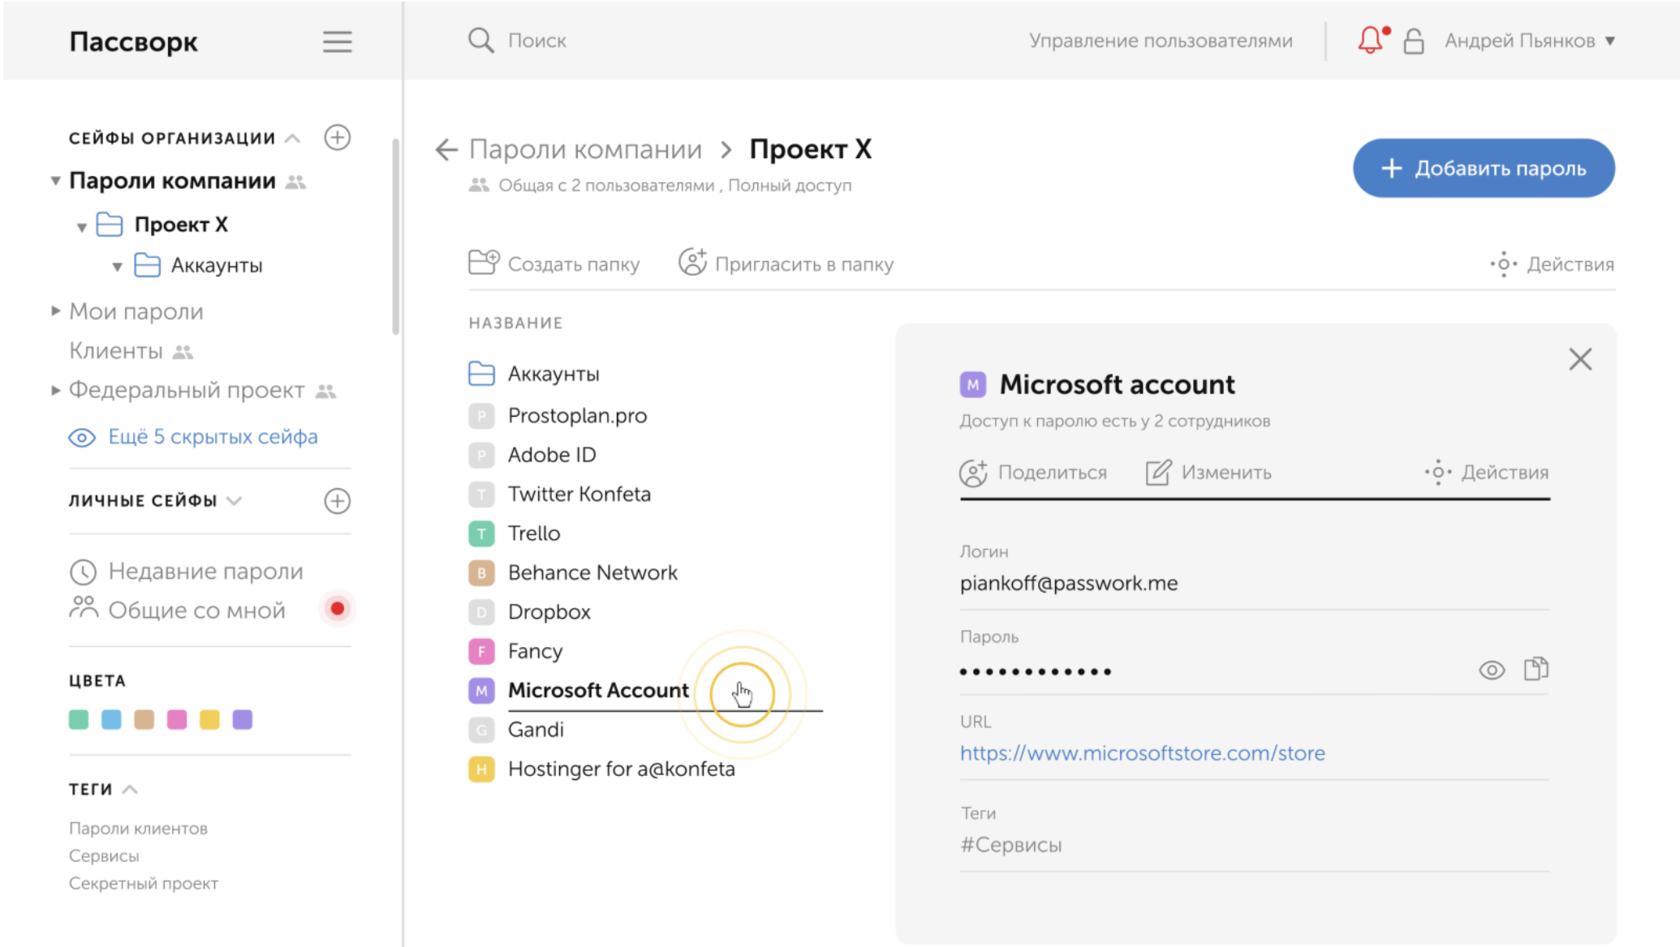Add a new personal vault plus icon
Viewport: 1680px width, 947px height.
(337, 501)
